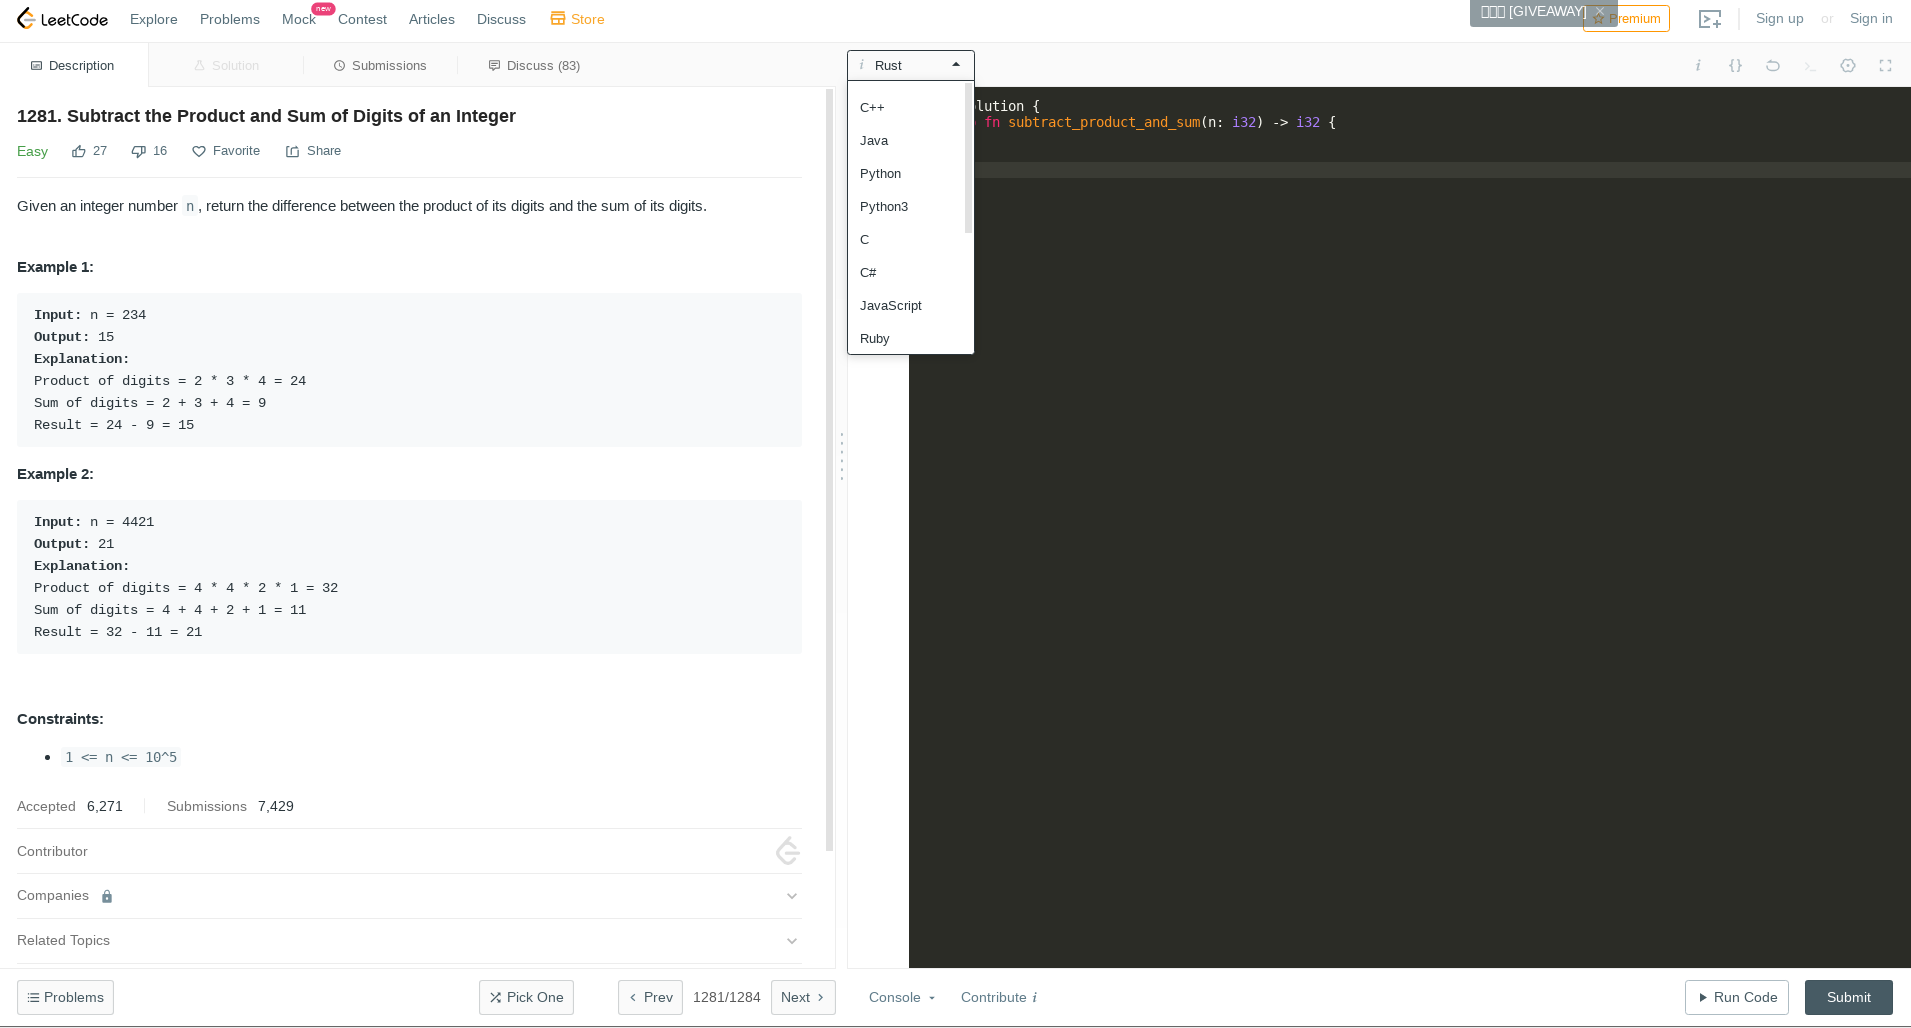Click the Sign in link

click(x=1871, y=19)
